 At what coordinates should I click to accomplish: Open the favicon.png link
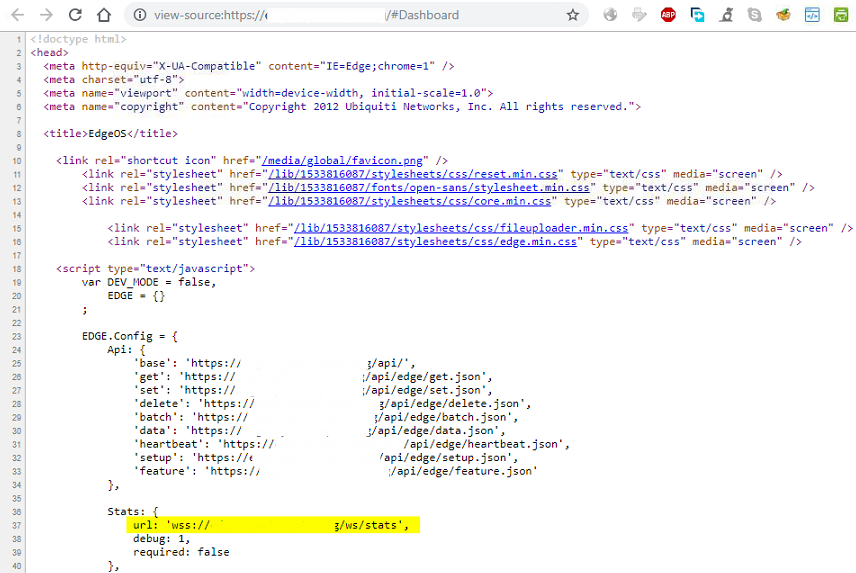[342, 160]
